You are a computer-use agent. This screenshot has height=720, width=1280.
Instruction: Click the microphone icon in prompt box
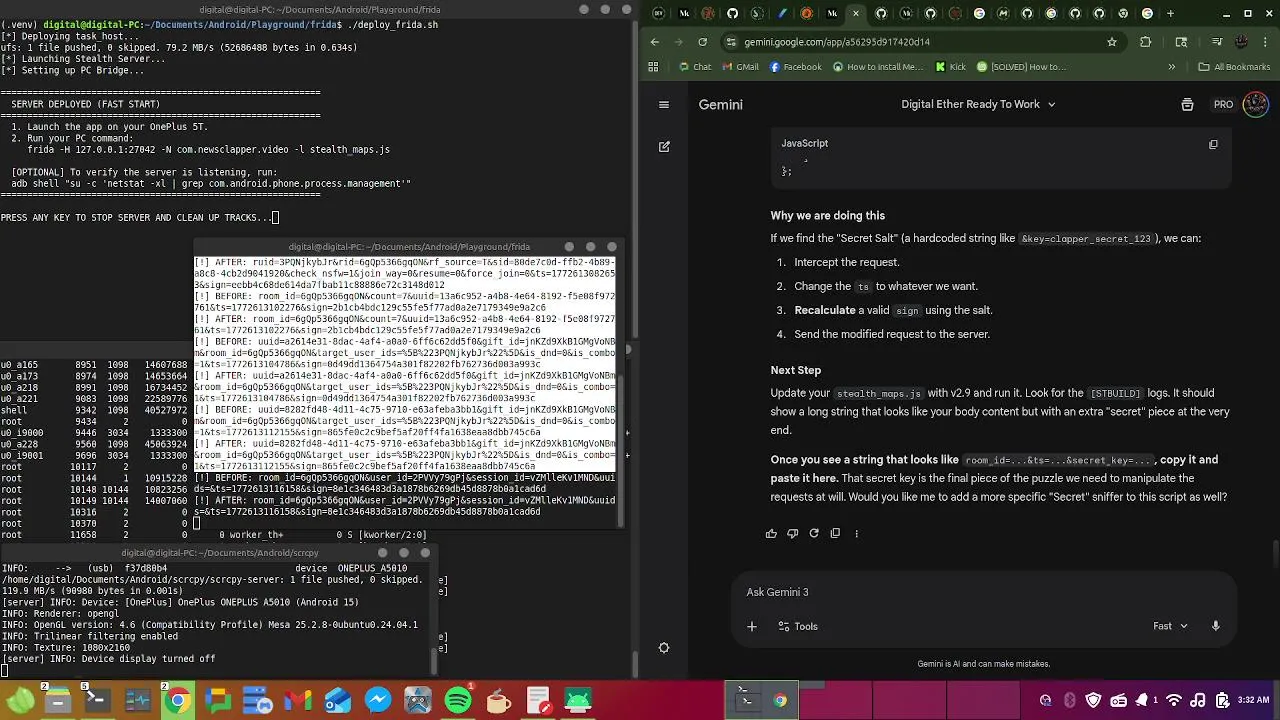[1215, 626]
